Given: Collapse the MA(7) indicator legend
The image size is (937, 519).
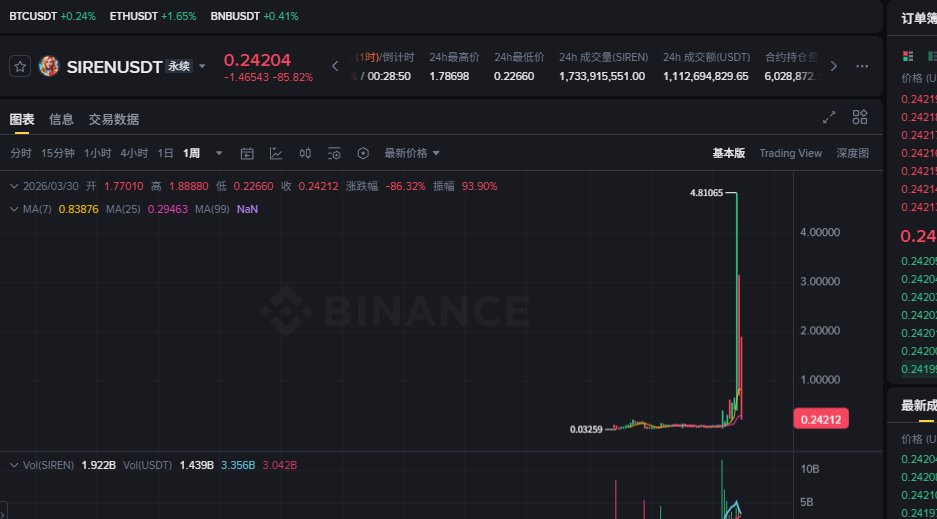Looking at the screenshot, I should (14, 209).
